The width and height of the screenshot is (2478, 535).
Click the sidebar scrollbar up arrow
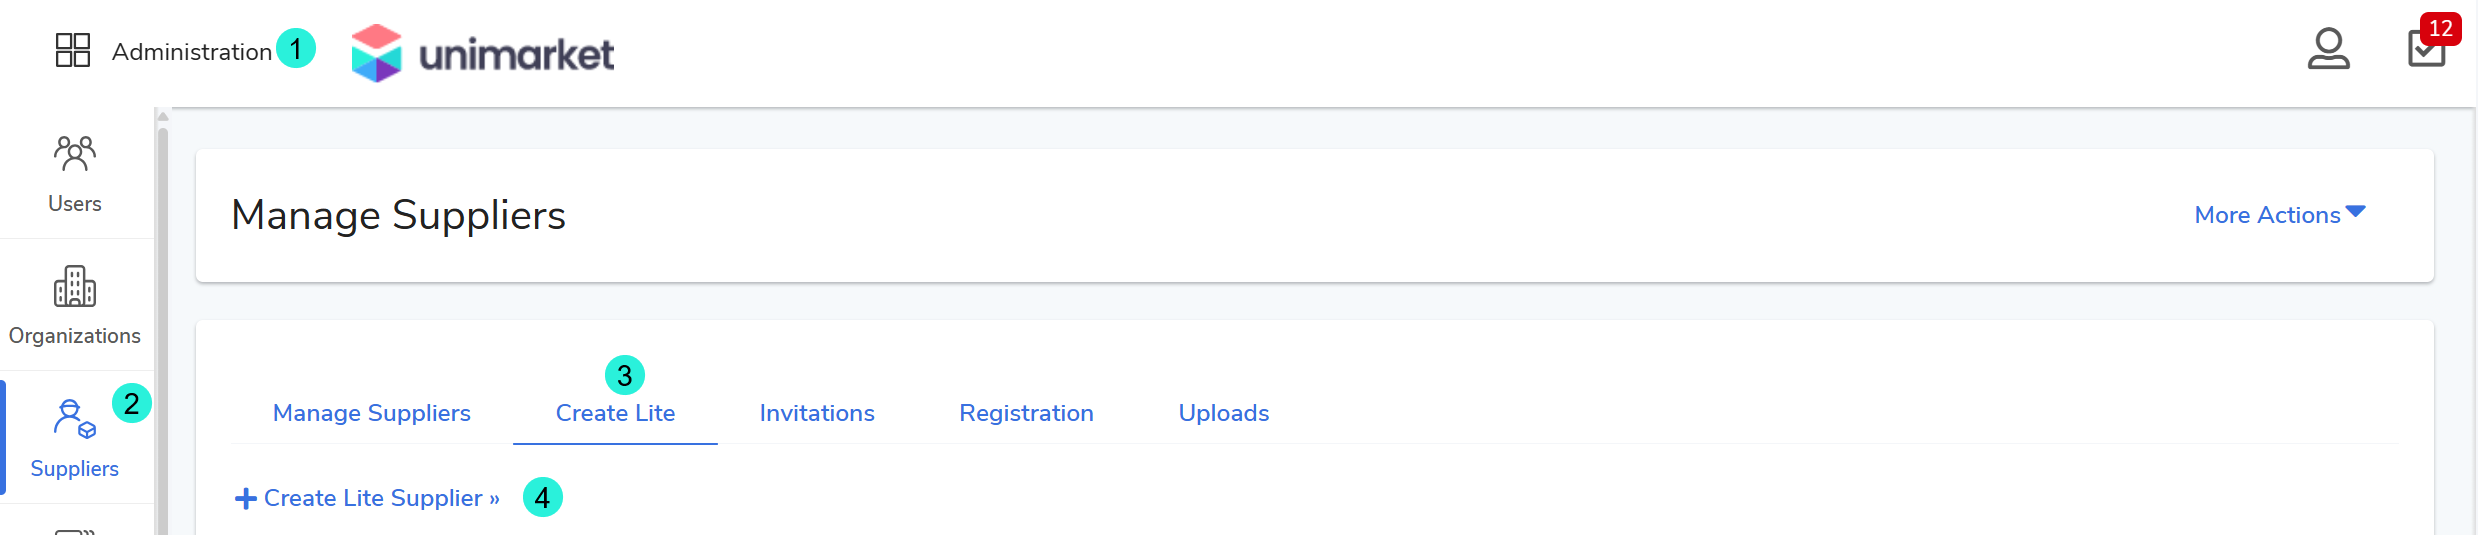coord(163,117)
